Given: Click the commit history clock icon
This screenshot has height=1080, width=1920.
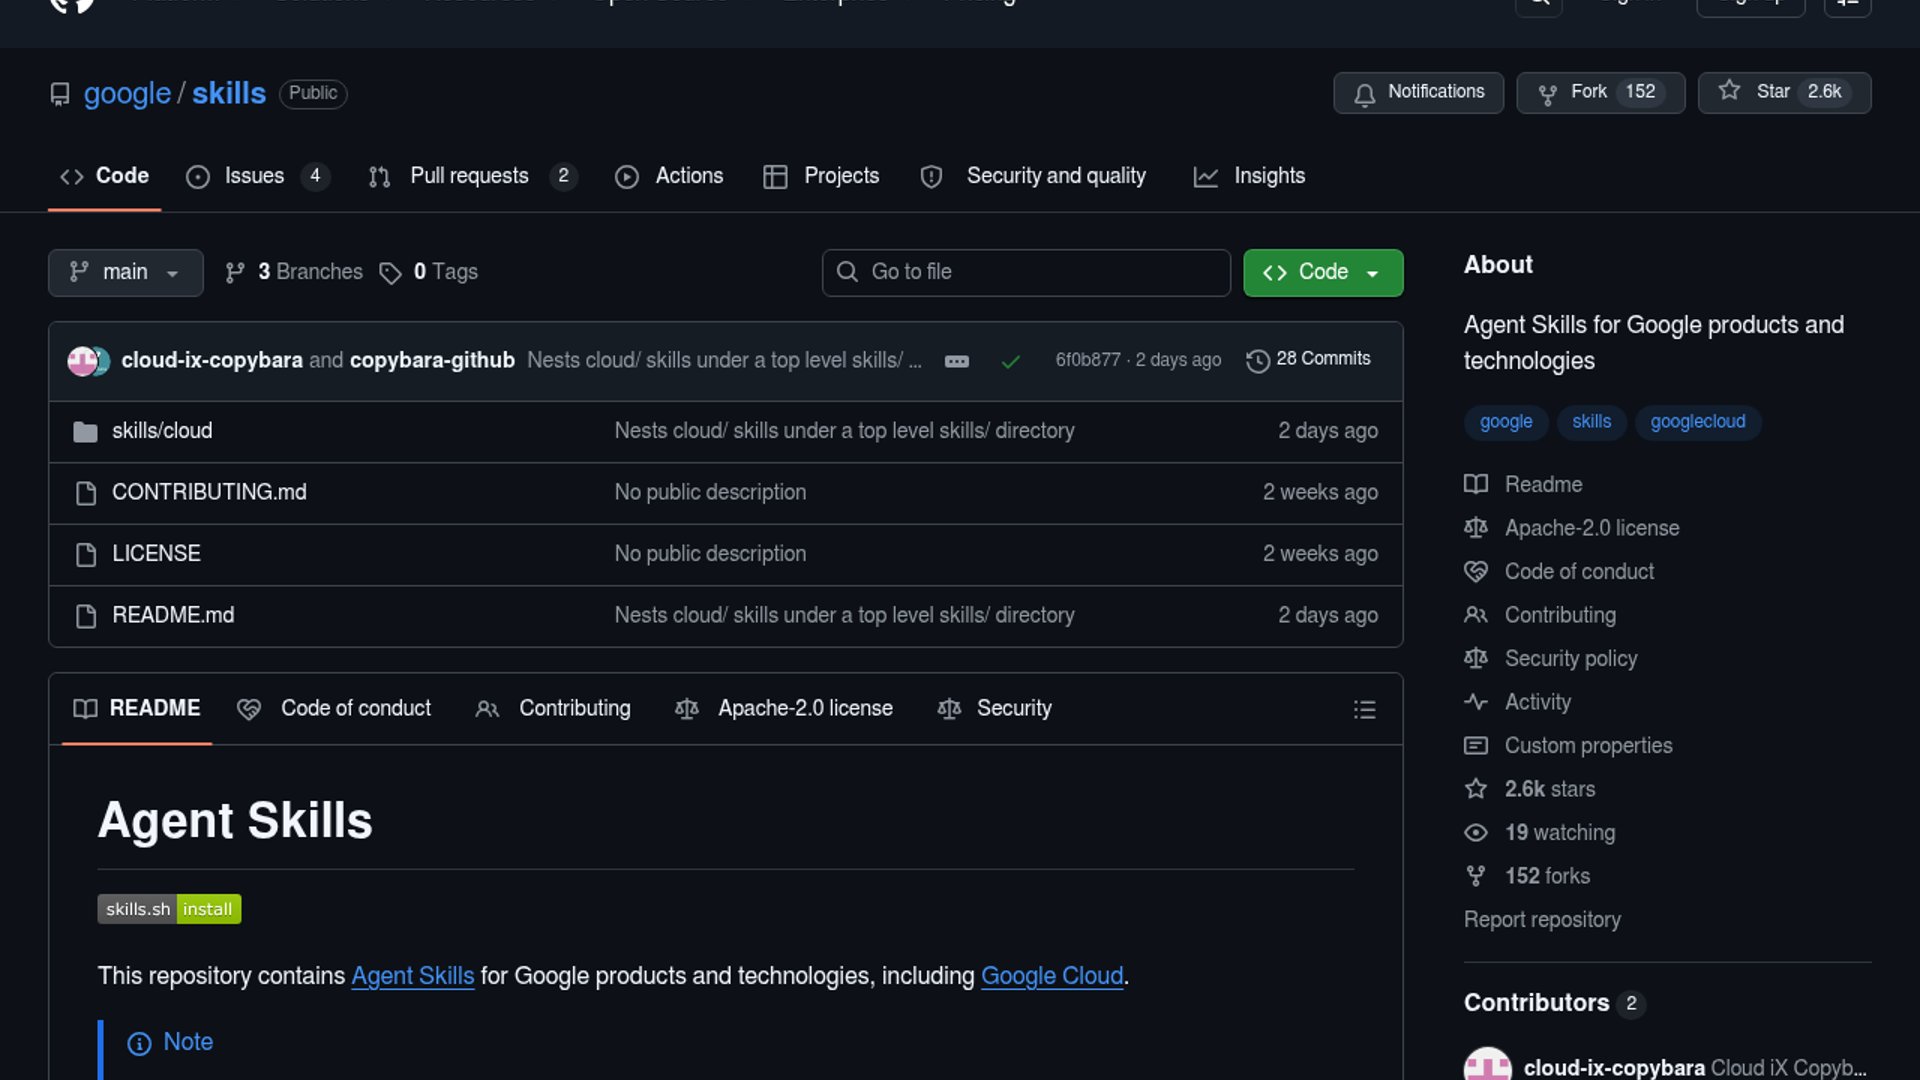Looking at the screenshot, I should [x=1257, y=360].
